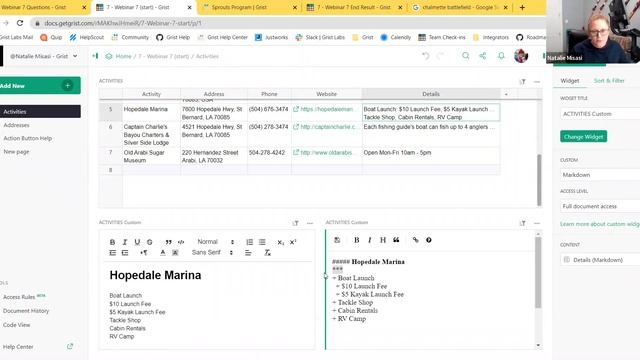Screen dimensions: 640x360
Task: Open menu of left ACTIVITIES Custom widget
Action: (x=310, y=223)
